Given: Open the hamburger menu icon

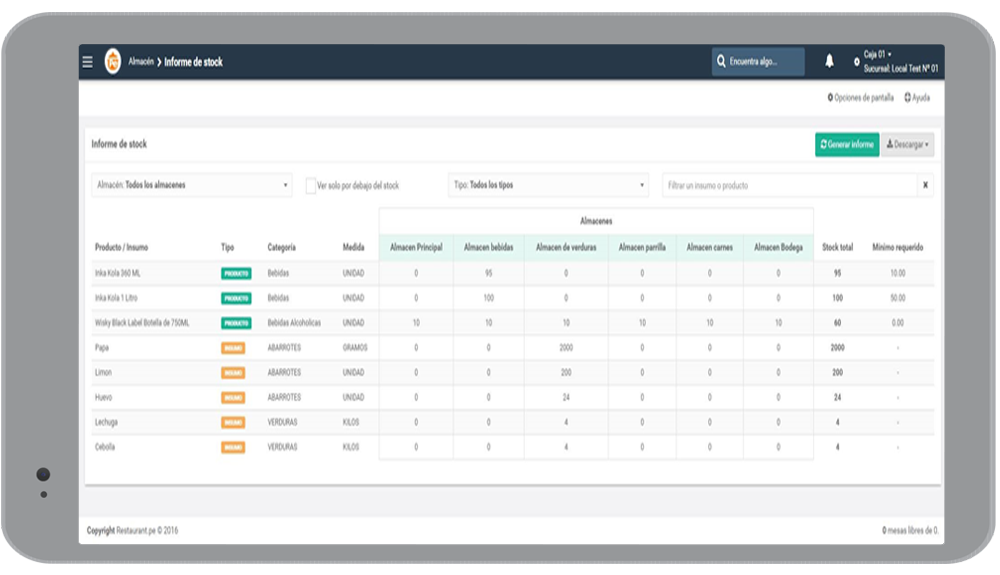Looking at the screenshot, I should (x=87, y=62).
